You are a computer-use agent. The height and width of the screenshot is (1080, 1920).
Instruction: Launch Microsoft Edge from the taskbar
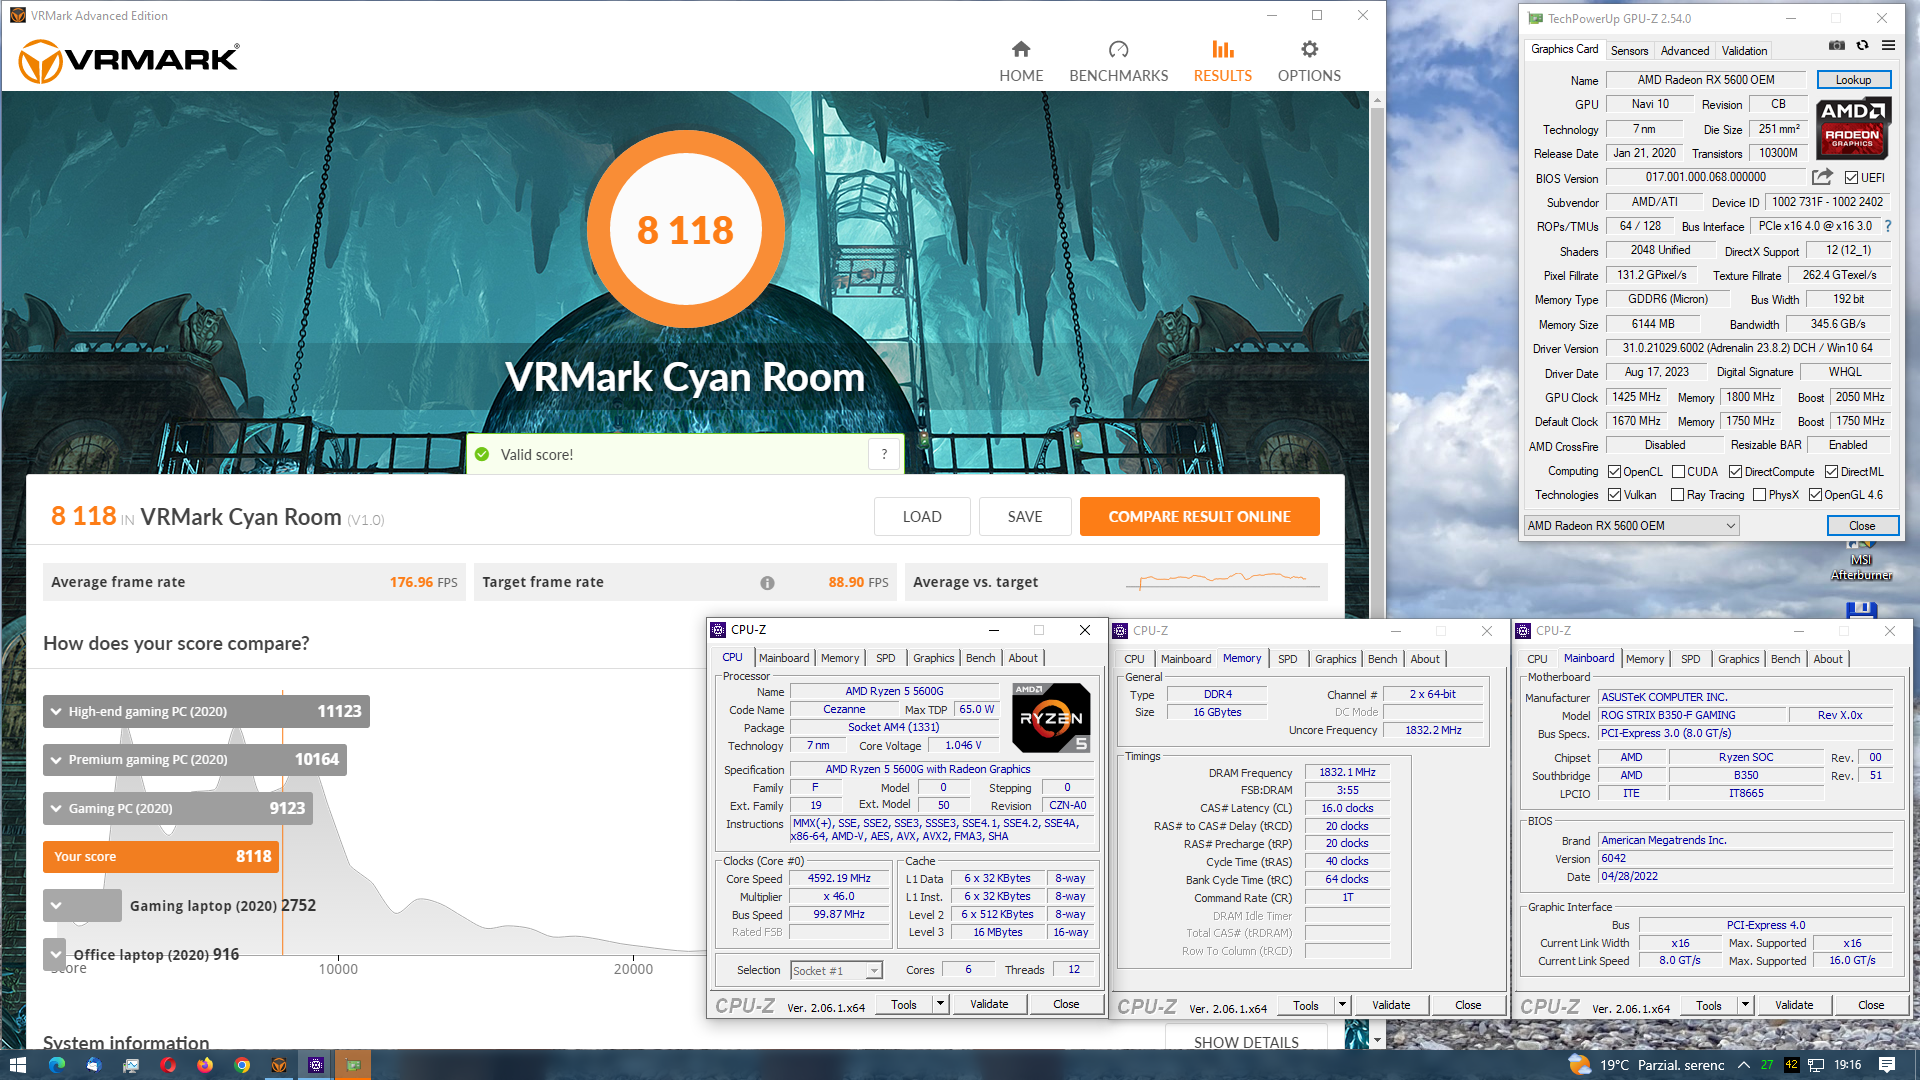pos(56,1065)
